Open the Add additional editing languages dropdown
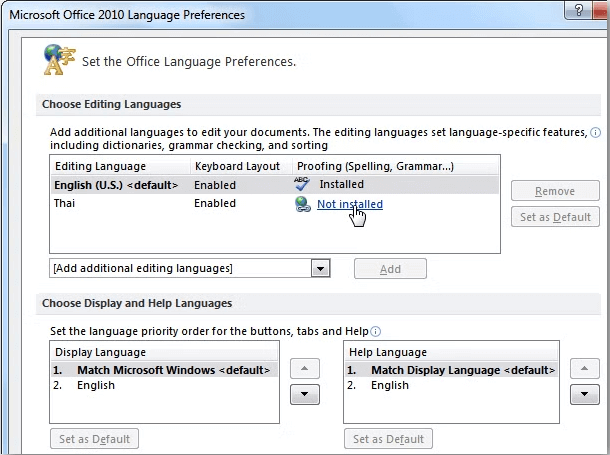The width and height of the screenshot is (610, 455). coord(321,268)
